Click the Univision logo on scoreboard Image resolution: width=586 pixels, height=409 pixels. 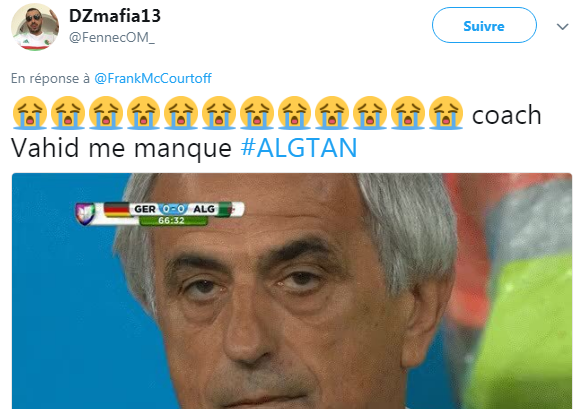click(86, 213)
